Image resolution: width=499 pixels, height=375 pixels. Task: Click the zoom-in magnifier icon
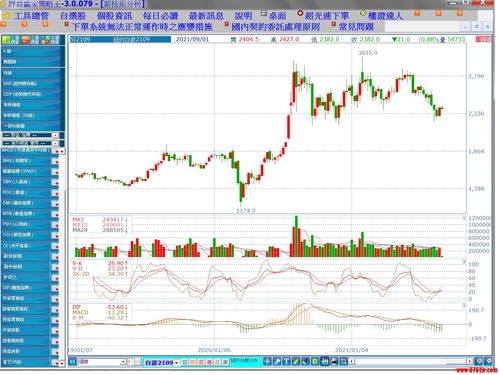(x=478, y=361)
